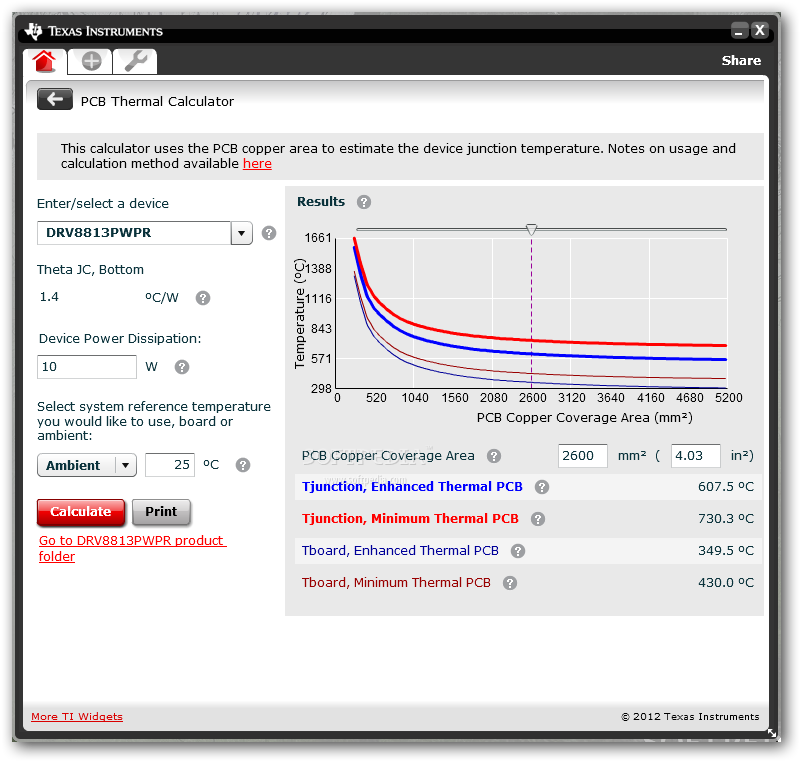This screenshot has height=762, width=801.
Task: Click the '607.5 ºC' Tjunction Enhanced value
Action: point(726,487)
